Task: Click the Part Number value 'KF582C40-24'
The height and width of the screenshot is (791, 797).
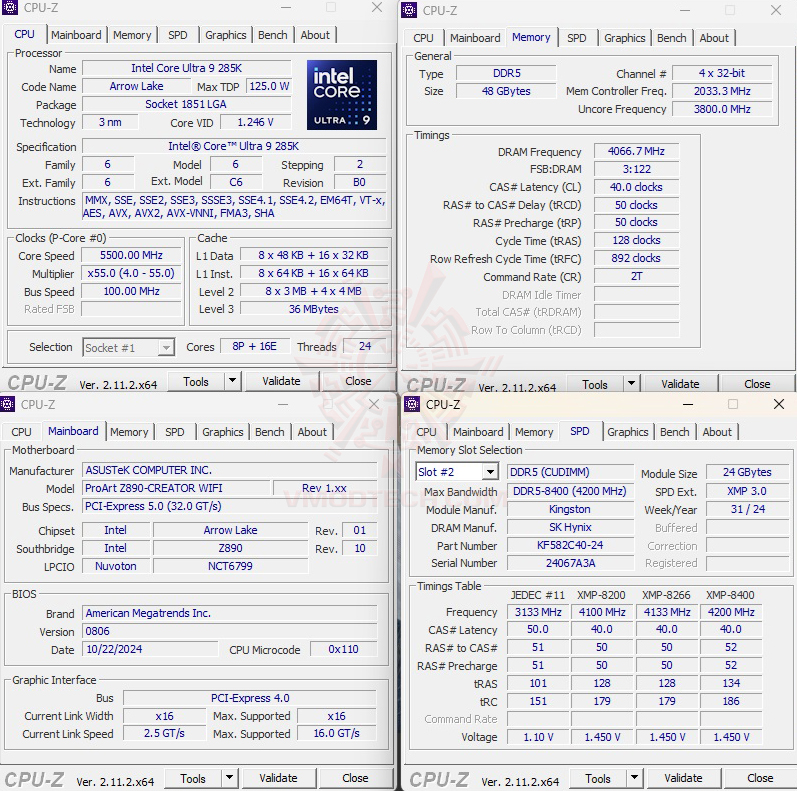Action: (570, 545)
